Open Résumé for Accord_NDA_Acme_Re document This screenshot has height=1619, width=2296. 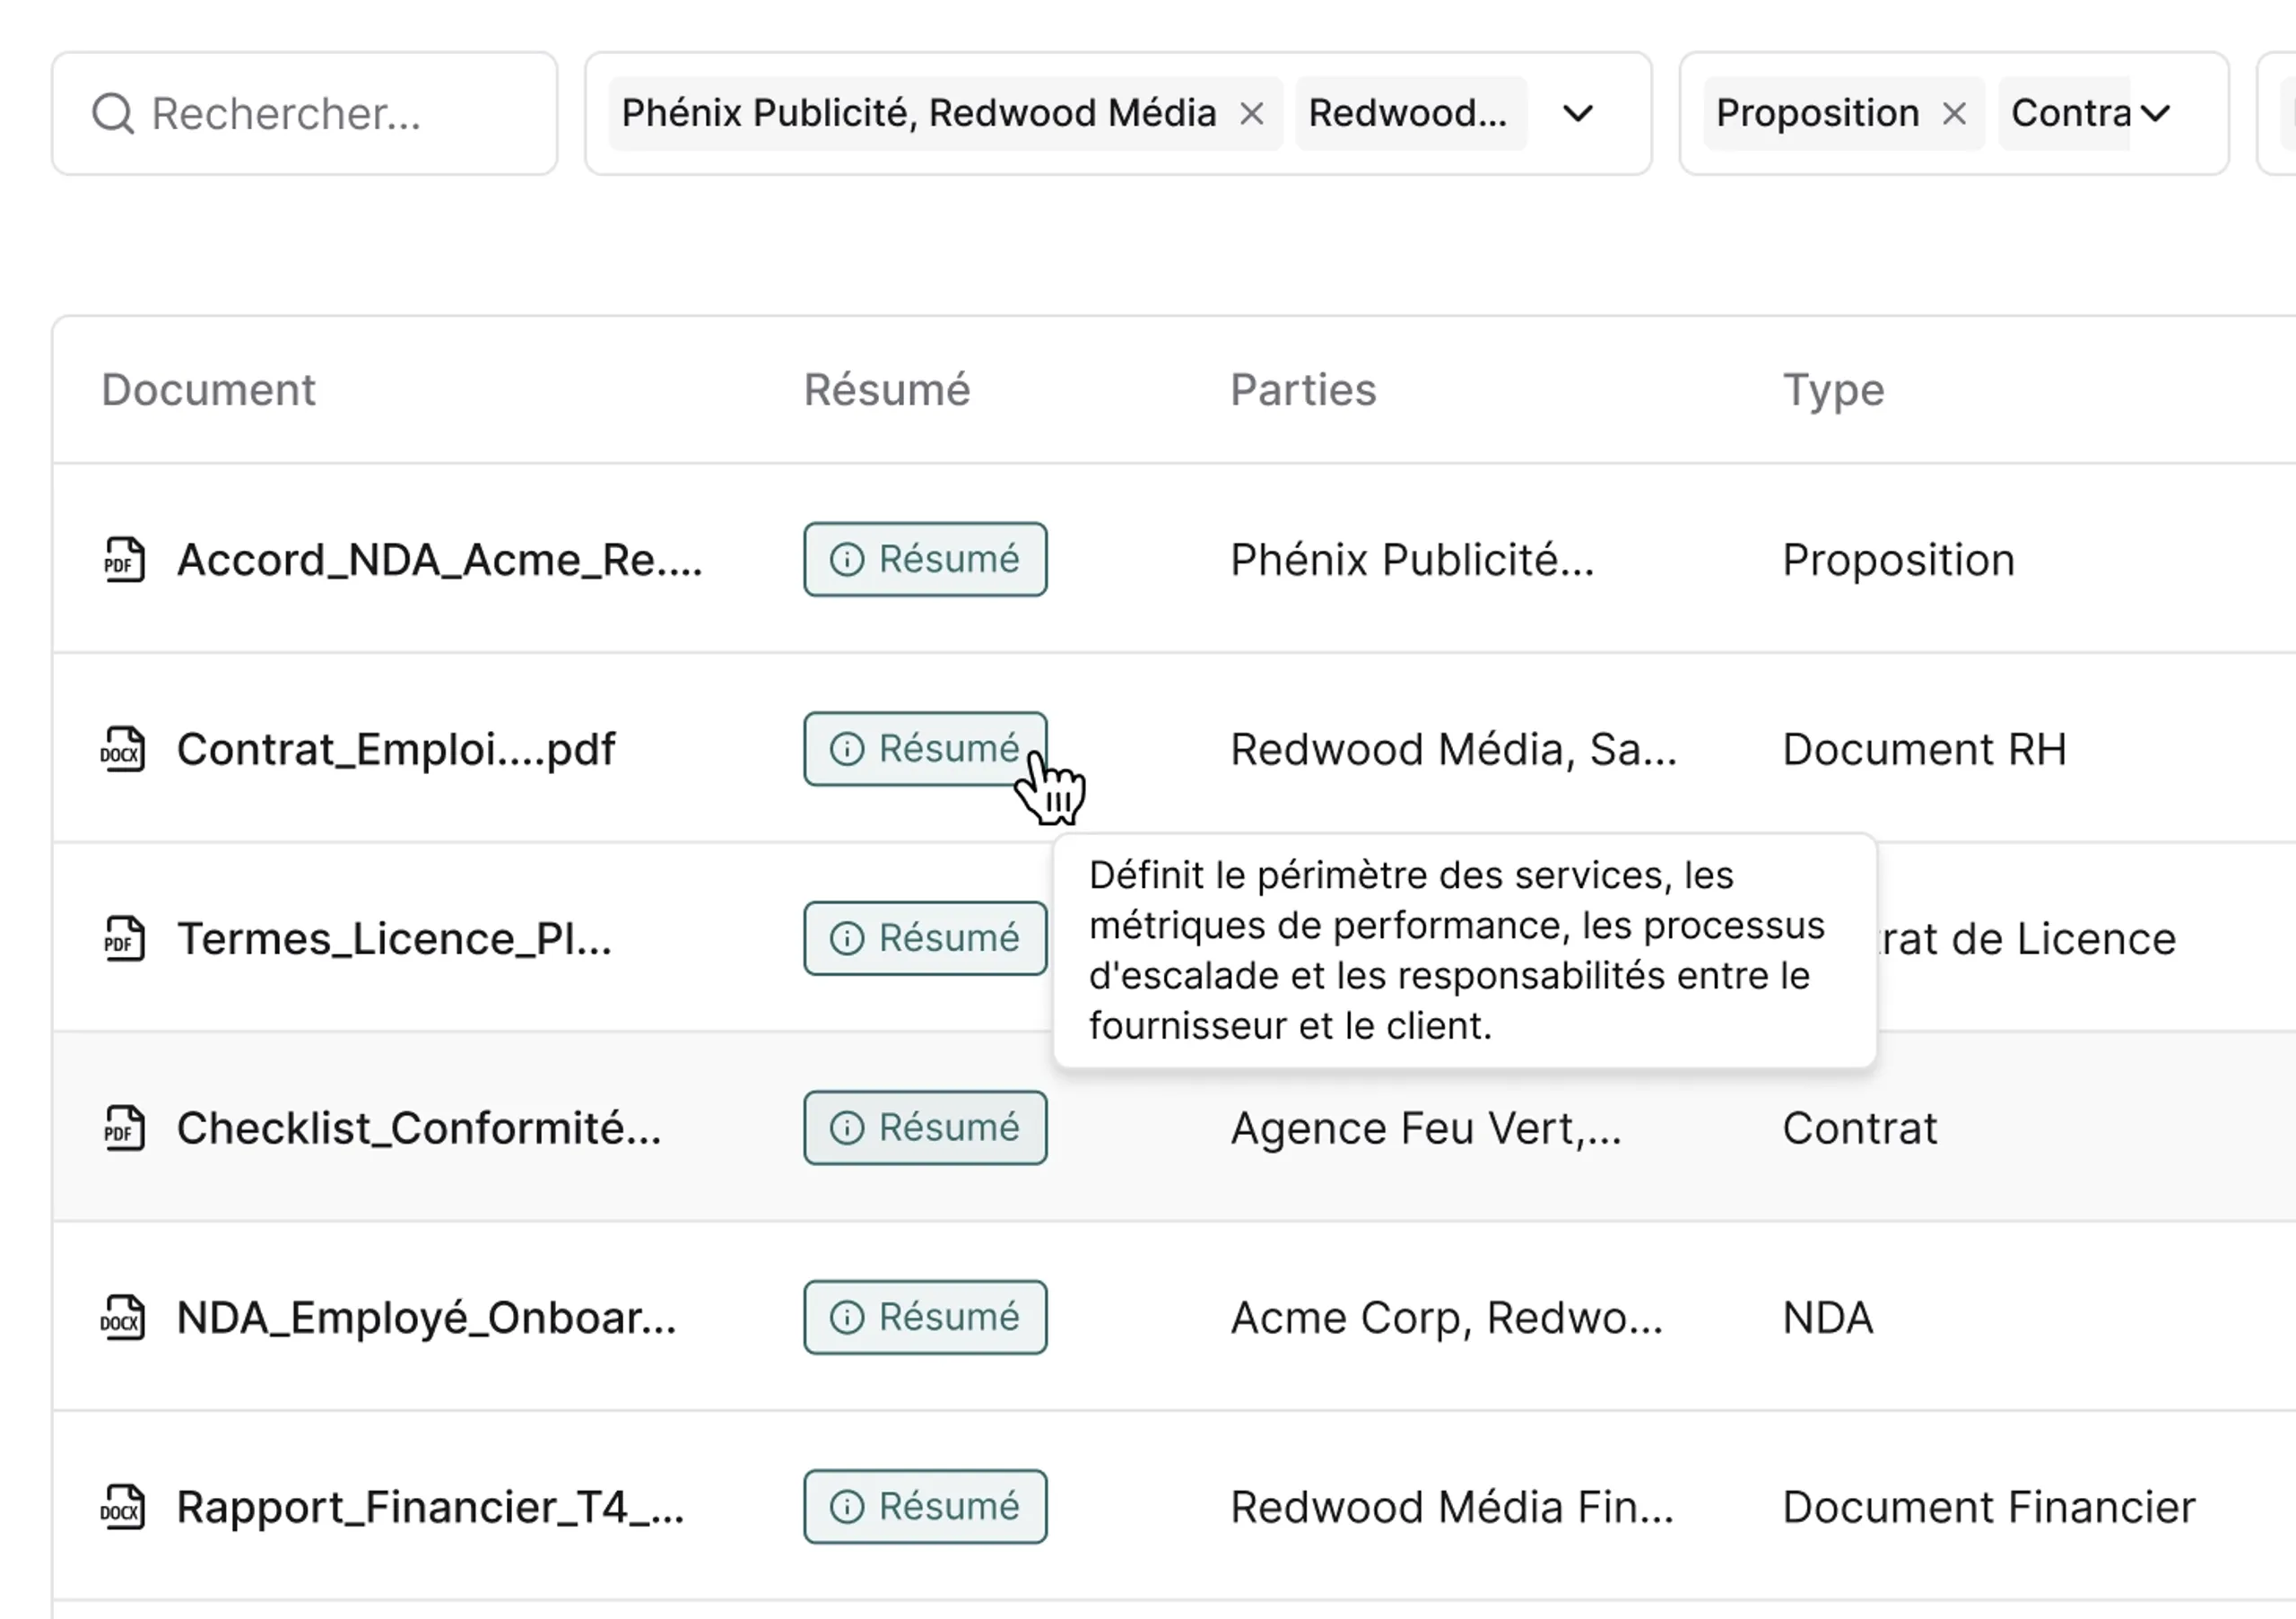click(925, 560)
